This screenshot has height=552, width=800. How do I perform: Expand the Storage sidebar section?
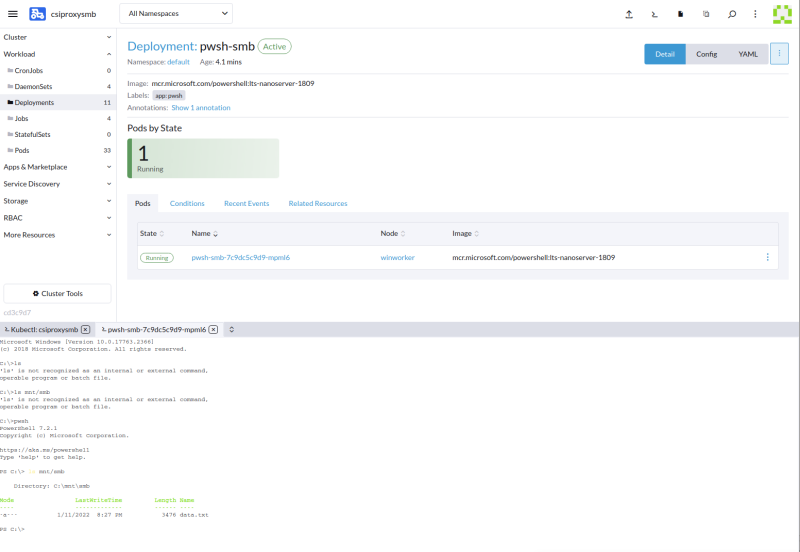point(58,201)
